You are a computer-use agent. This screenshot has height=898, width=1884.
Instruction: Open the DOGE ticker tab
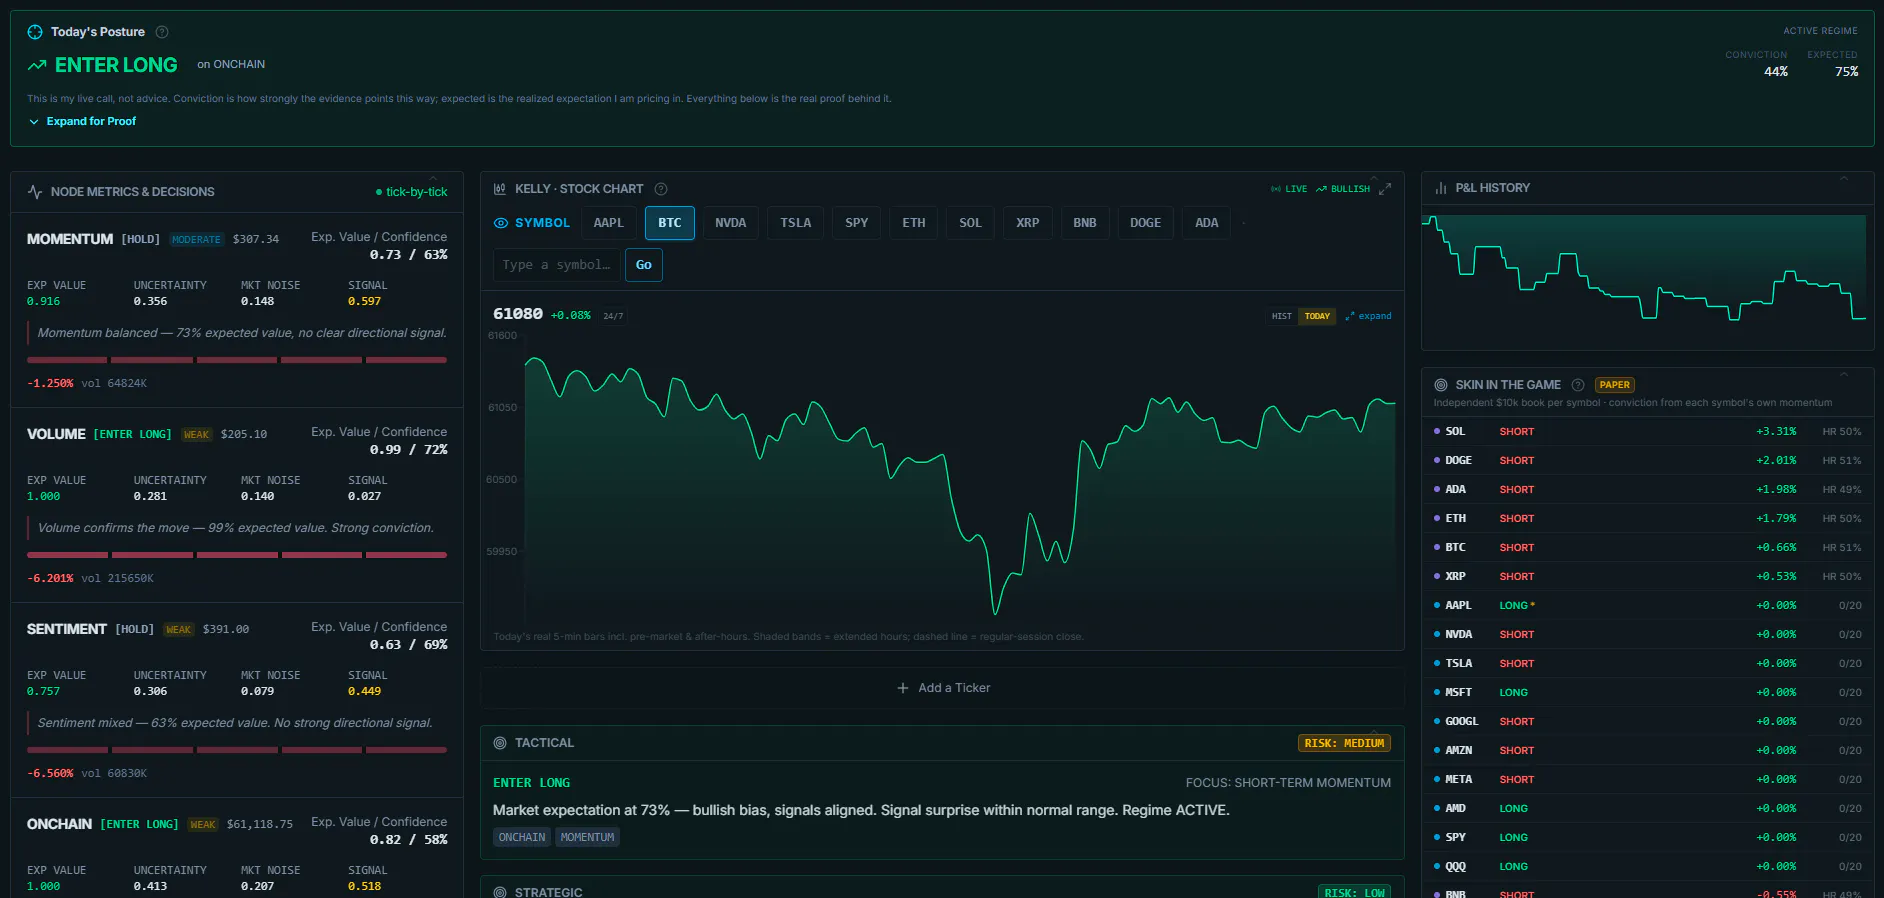coord(1146,223)
